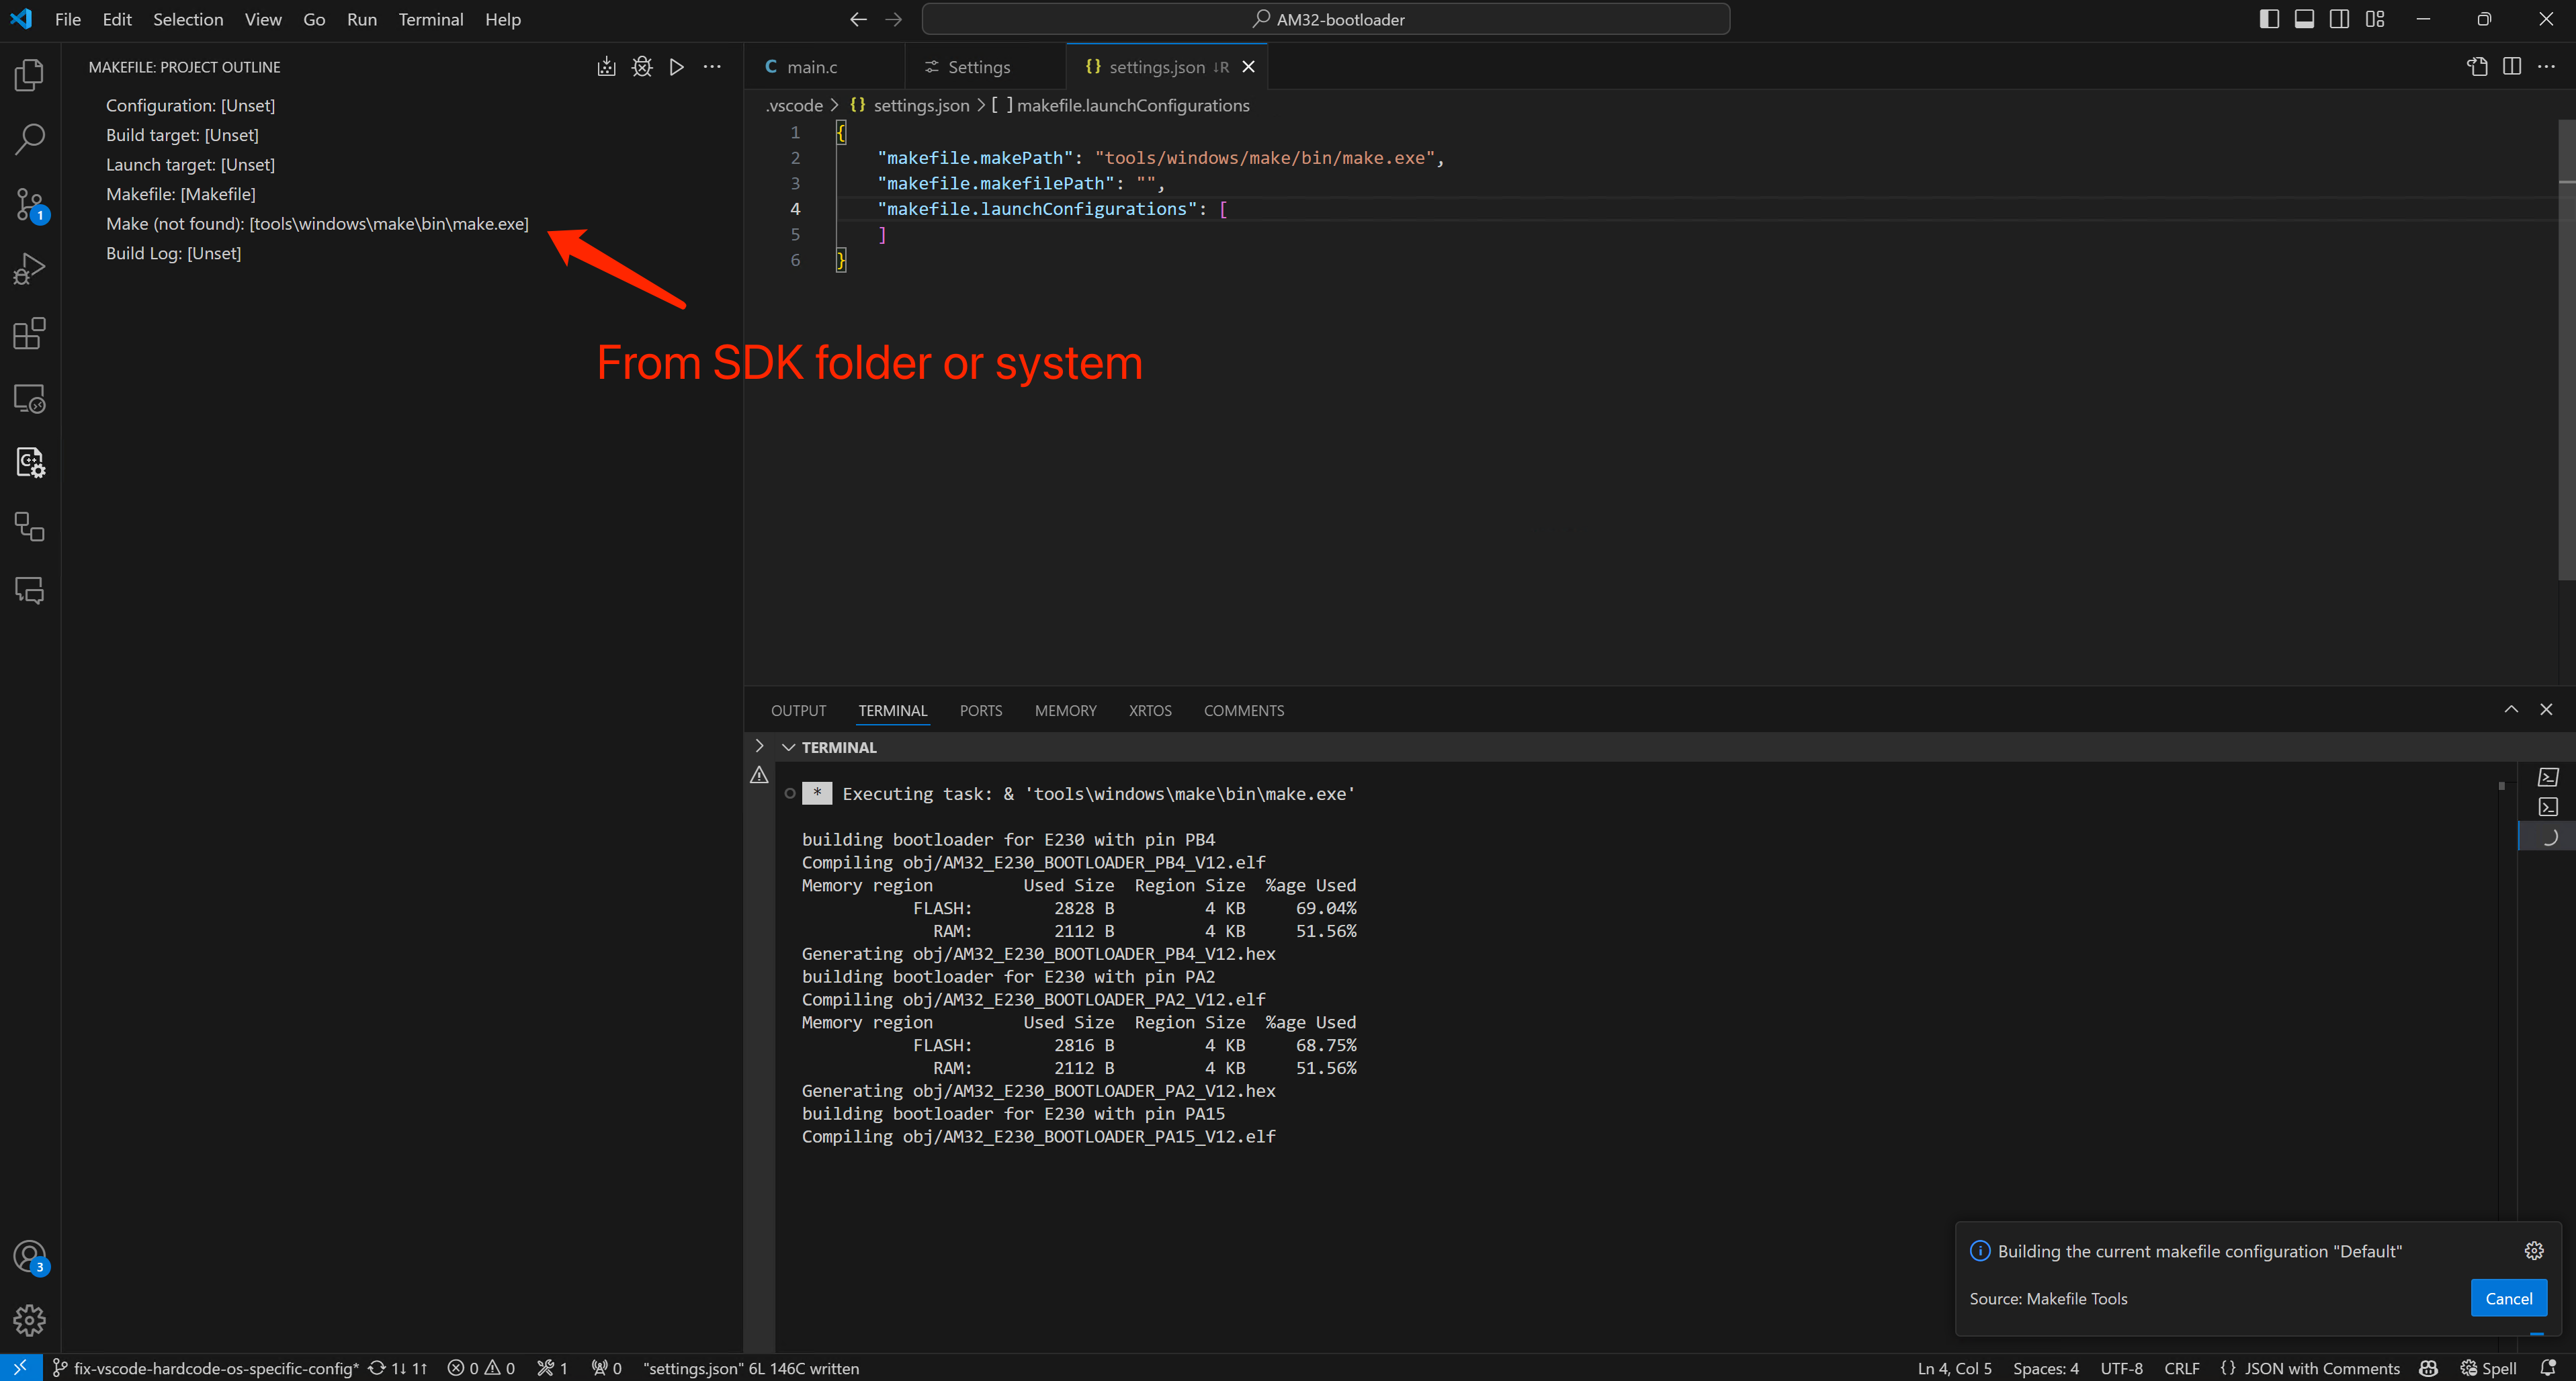Open the Selection menu
The width and height of the screenshot is (2576, 1381).
click(188, 19)
